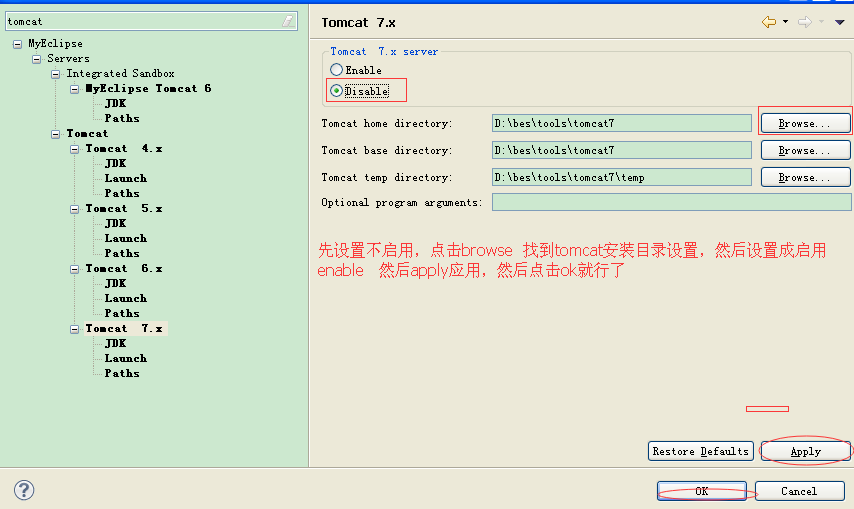Click the Tomcat temp directory field
This screenshot has width=854, height=509.
[x=621, y=177]
